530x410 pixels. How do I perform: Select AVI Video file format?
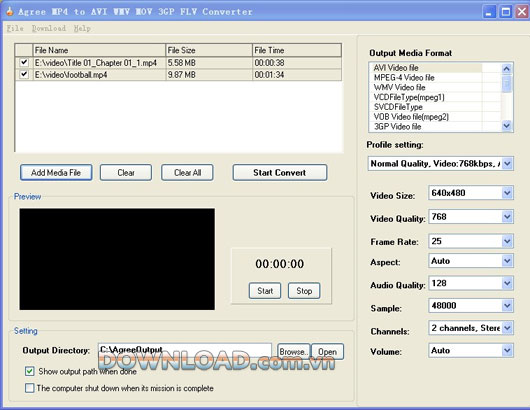425,68
